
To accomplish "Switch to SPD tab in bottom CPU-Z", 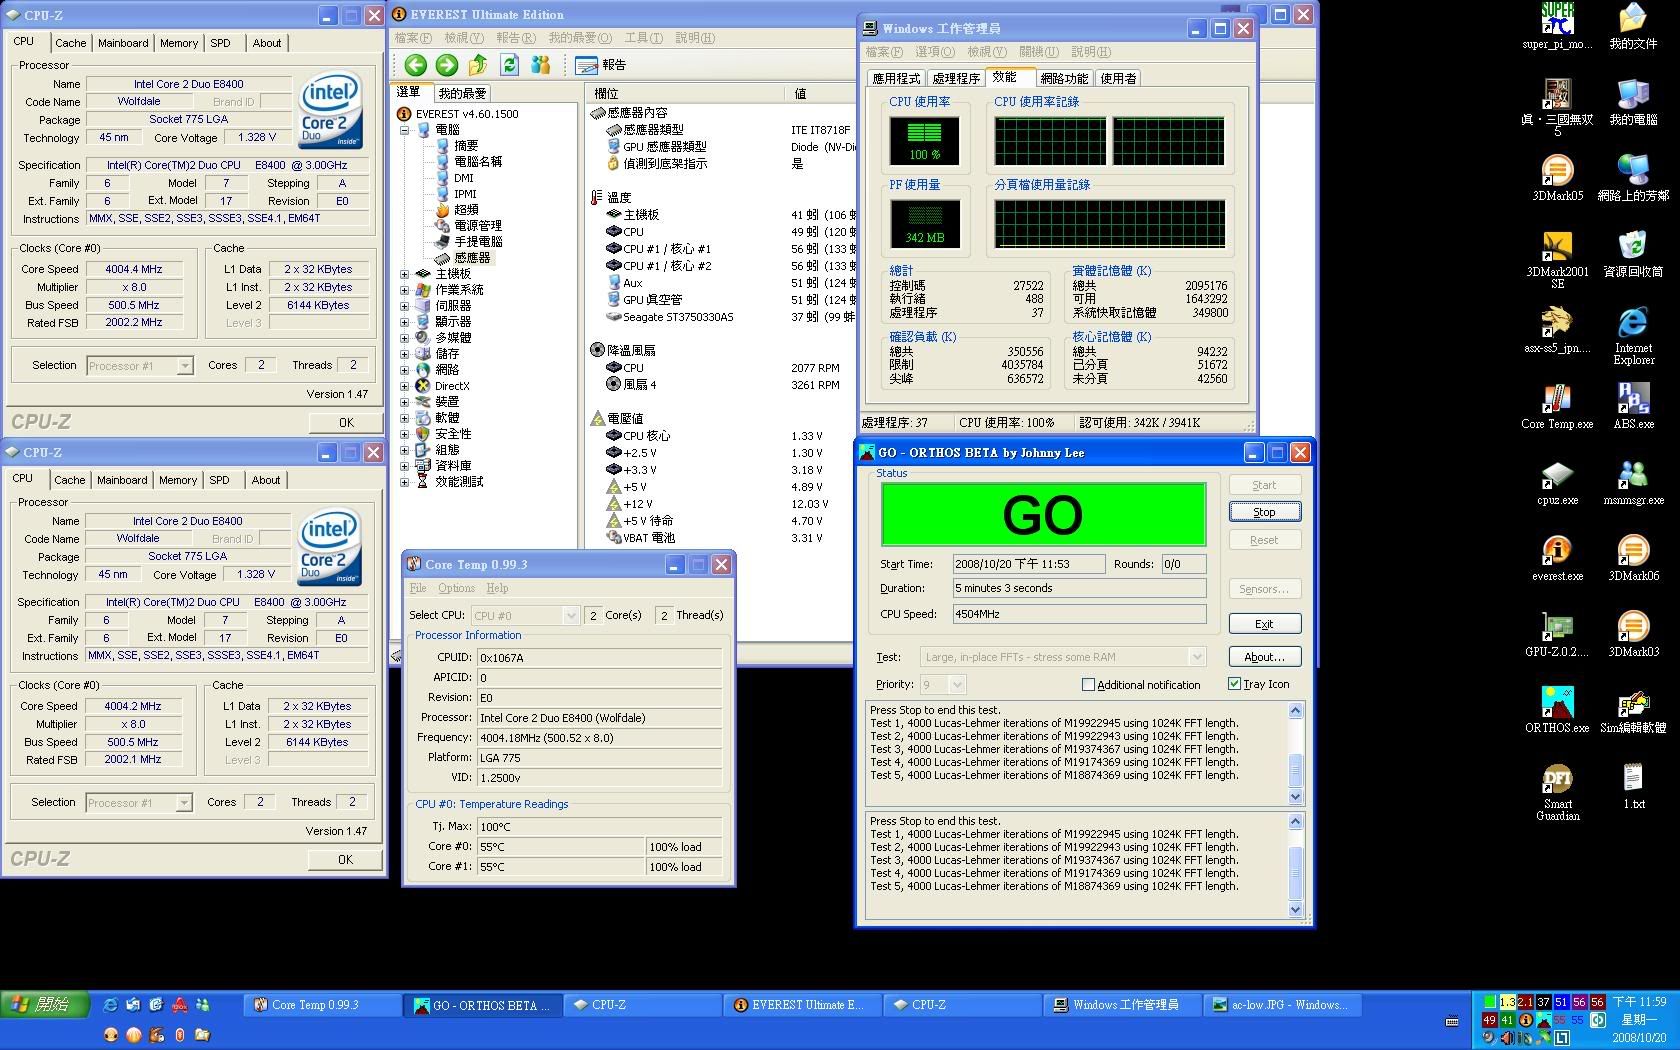I will point(219,480).
